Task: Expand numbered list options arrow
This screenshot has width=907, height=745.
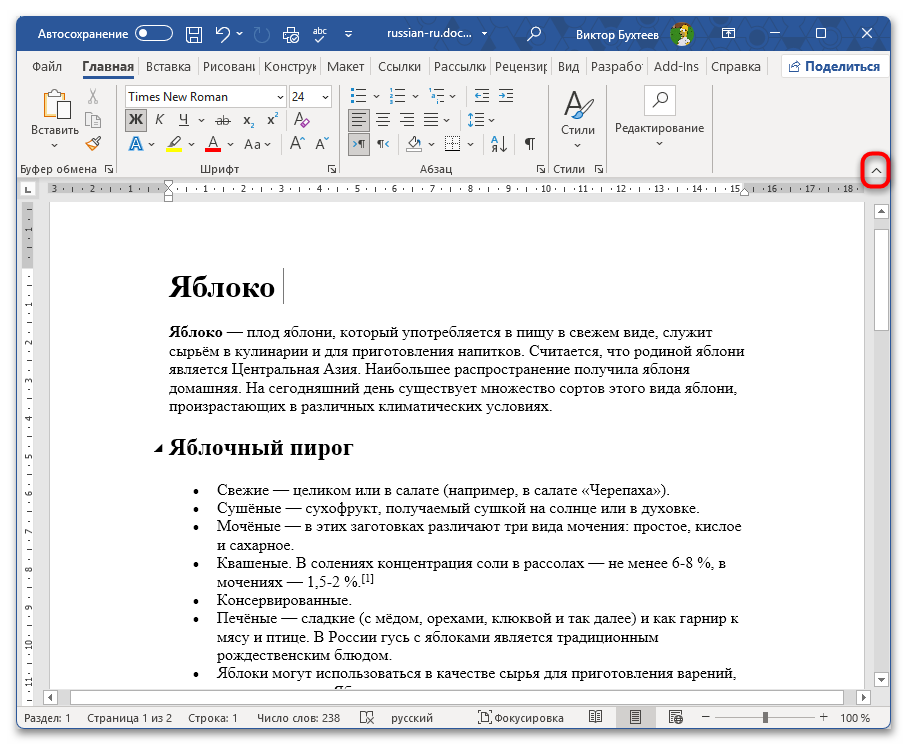Action: [415, 97]
